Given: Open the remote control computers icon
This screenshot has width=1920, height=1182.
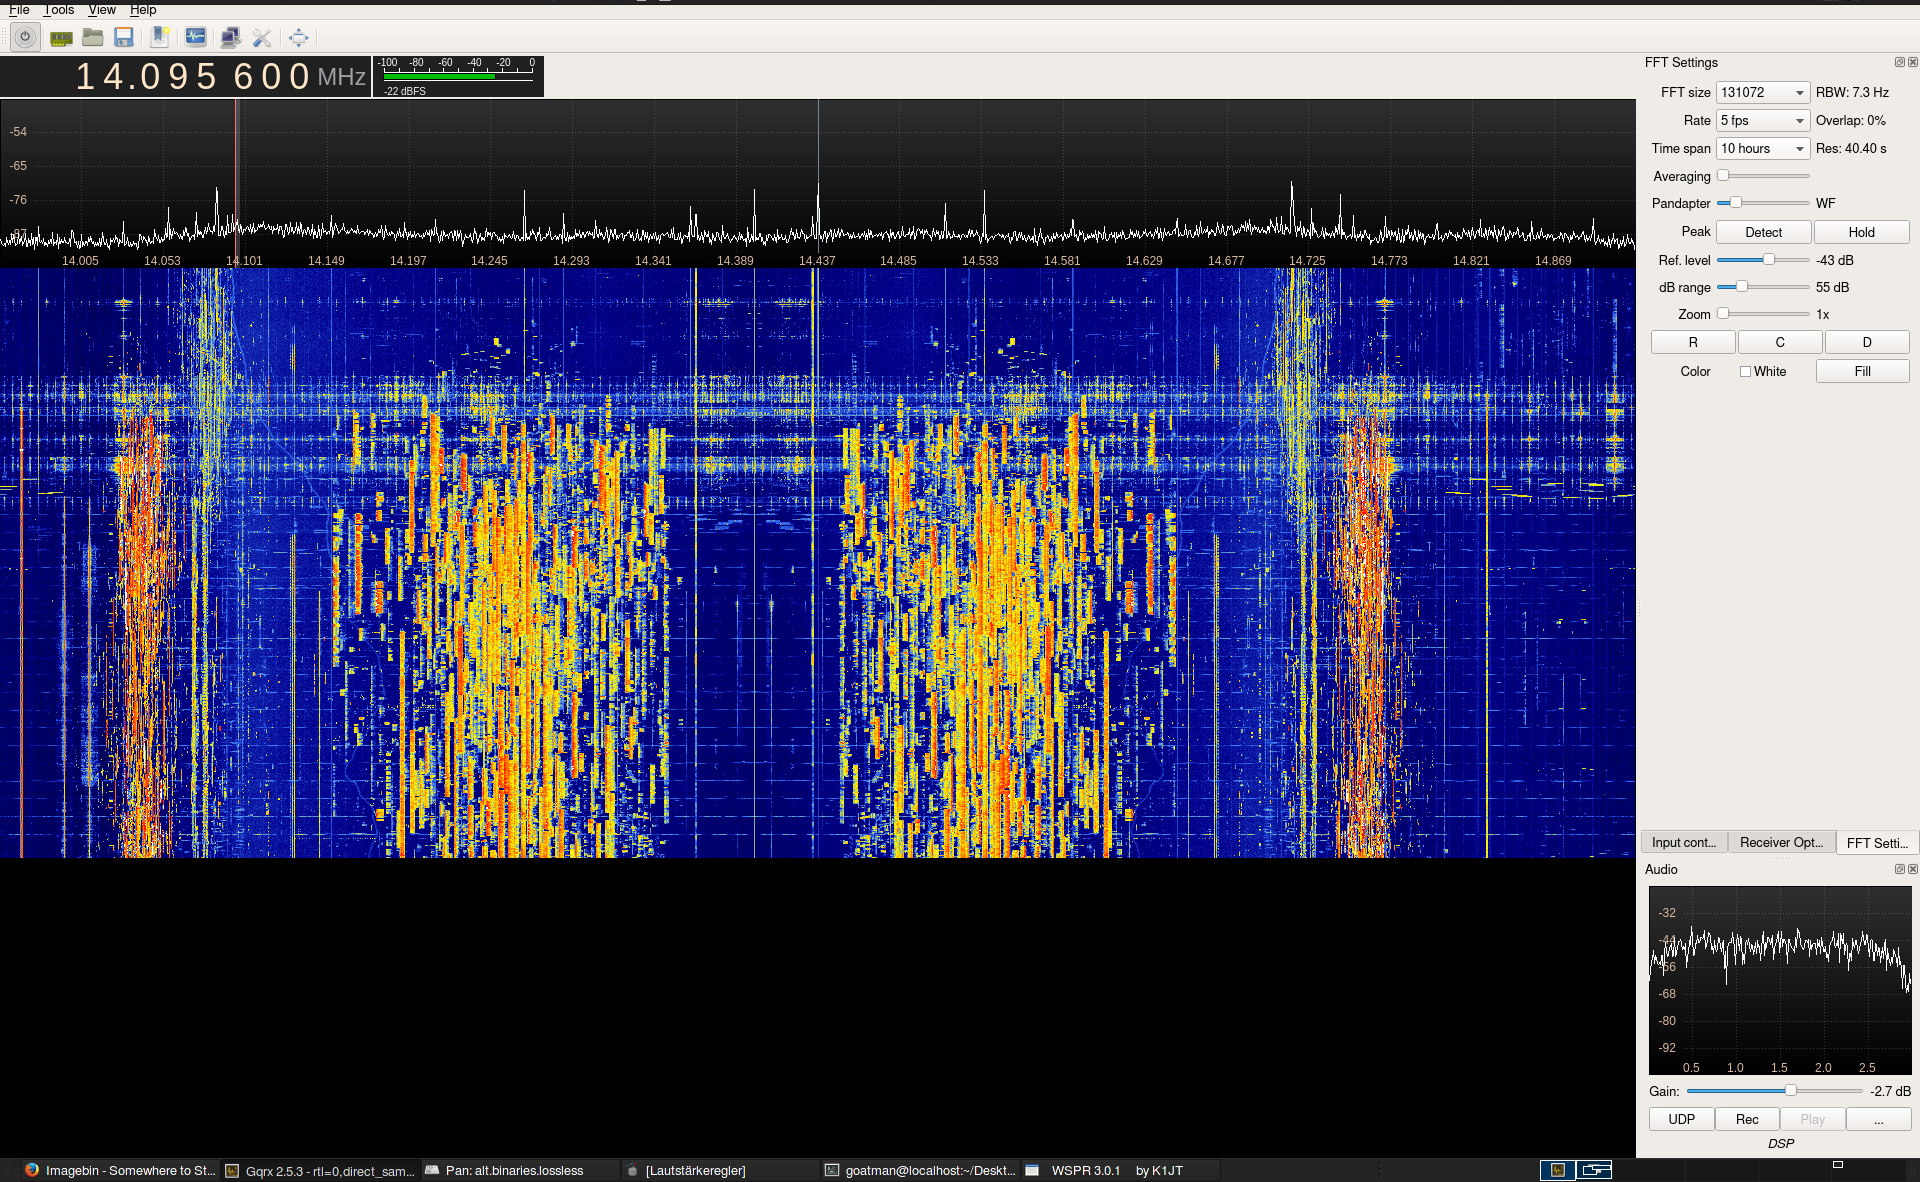Looking at the screenshot, I should click(x=230, y=38).
